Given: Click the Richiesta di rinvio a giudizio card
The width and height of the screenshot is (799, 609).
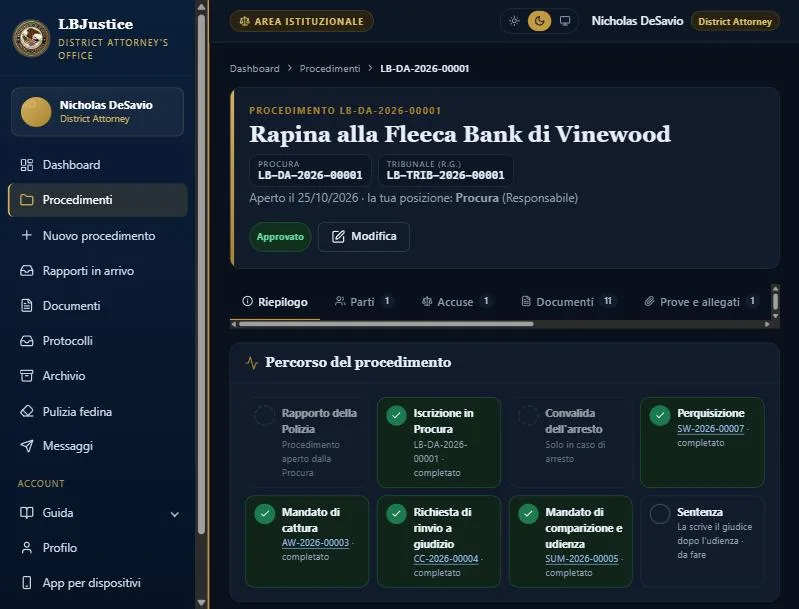Looking at the screenshot, I should pos(439,541).
